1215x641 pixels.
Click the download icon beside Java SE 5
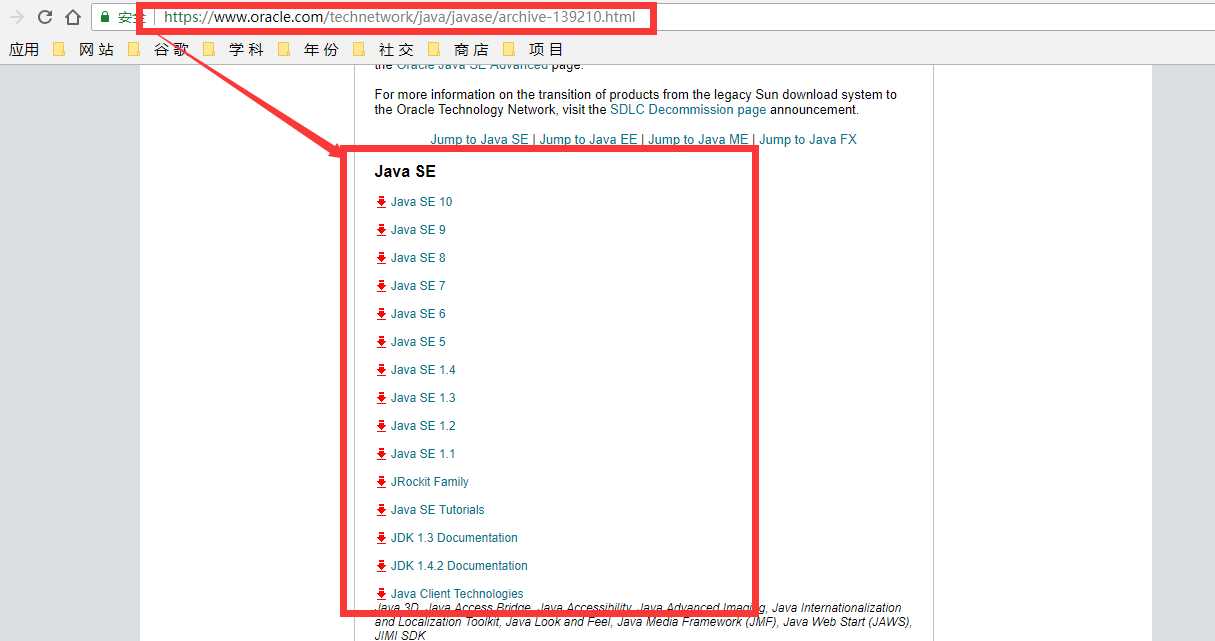pyautogui.click(x=381, y=342)
